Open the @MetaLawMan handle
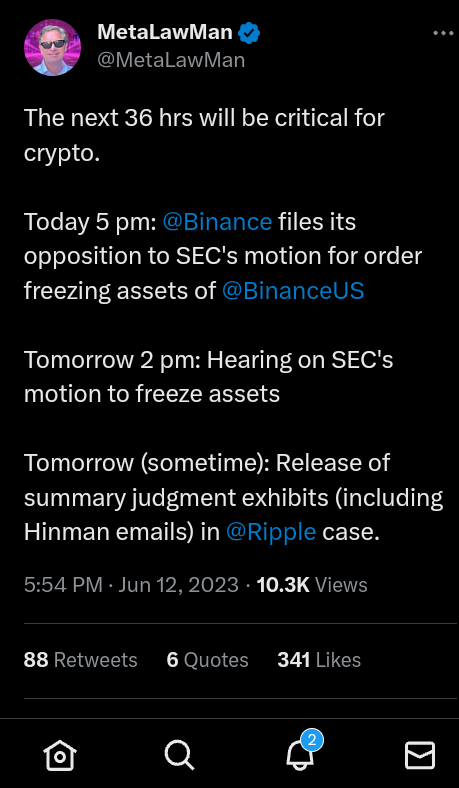The height and width of the screenshot is (788, 459). (171, 60)
